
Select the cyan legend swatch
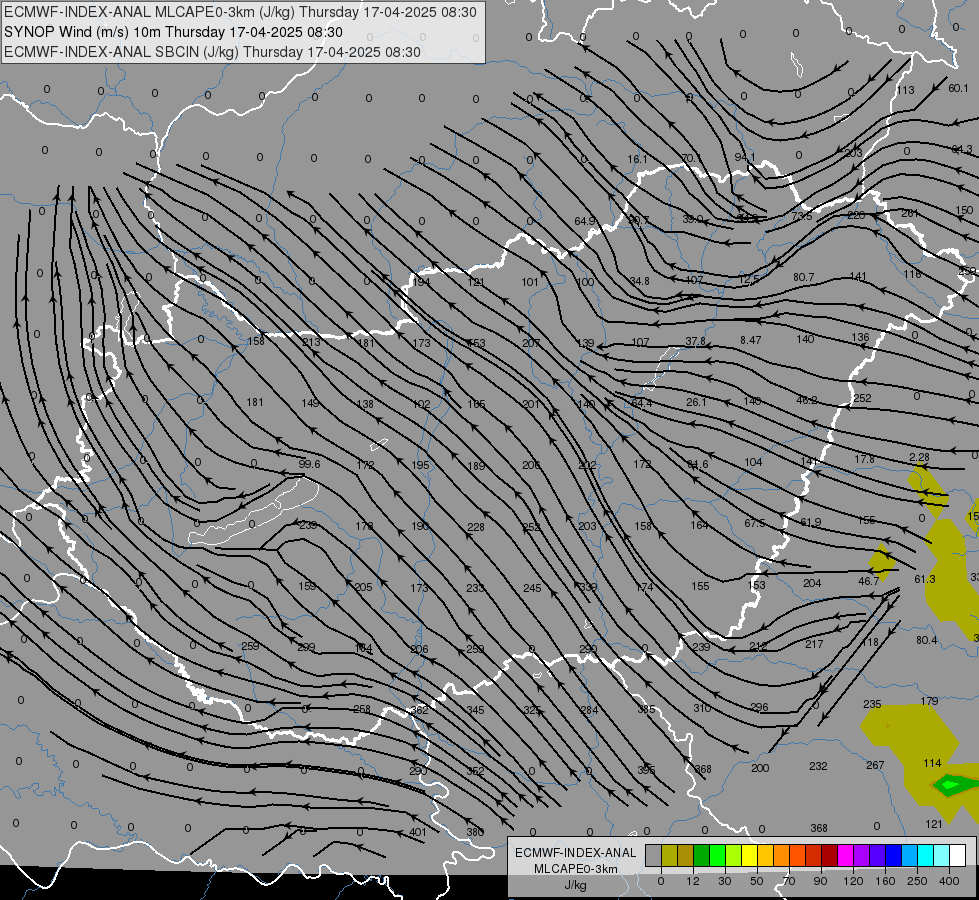pos(925,856)
